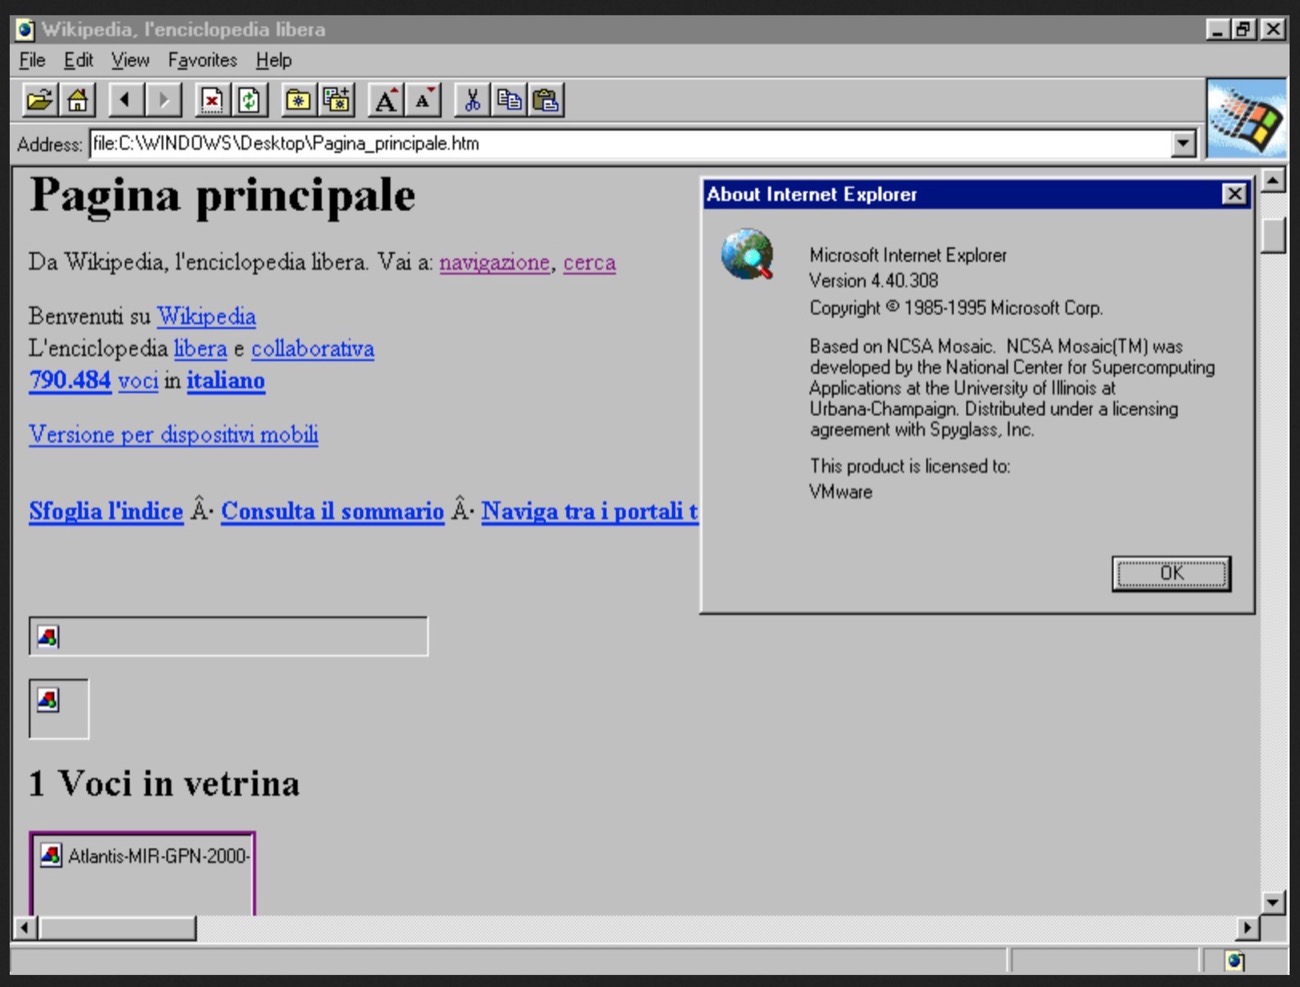Image resolution: width=1300 pixels, height=987 pixels.
Task: Follow the "Sfoglia l'indice" link
Action: (x=106, y=511)
